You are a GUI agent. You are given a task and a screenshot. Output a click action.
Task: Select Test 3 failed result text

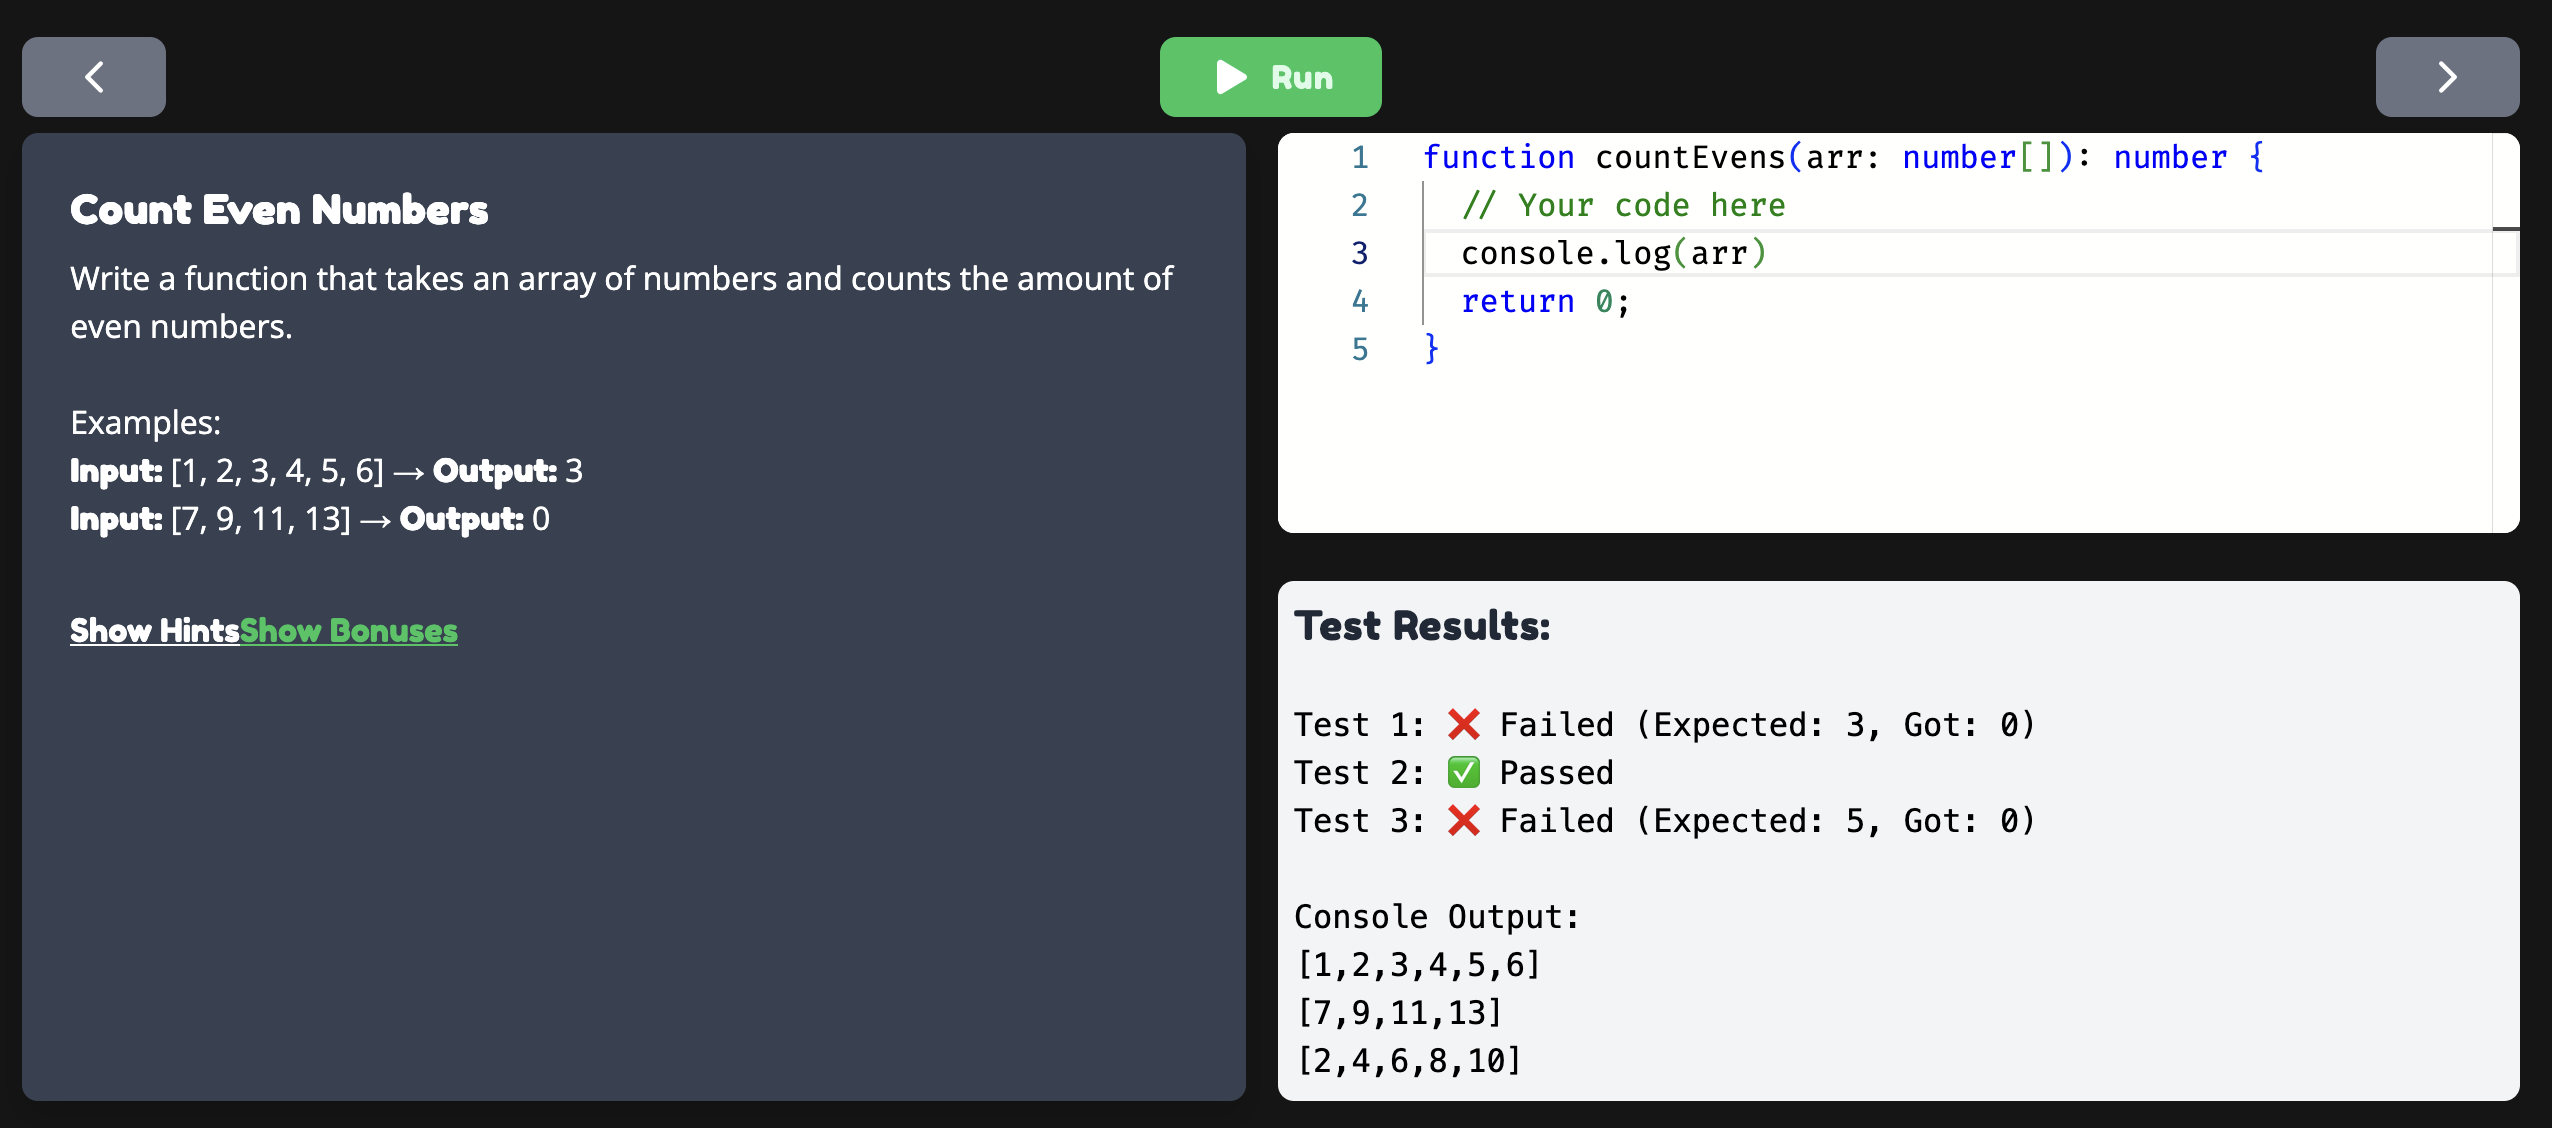pos(1665,820)
